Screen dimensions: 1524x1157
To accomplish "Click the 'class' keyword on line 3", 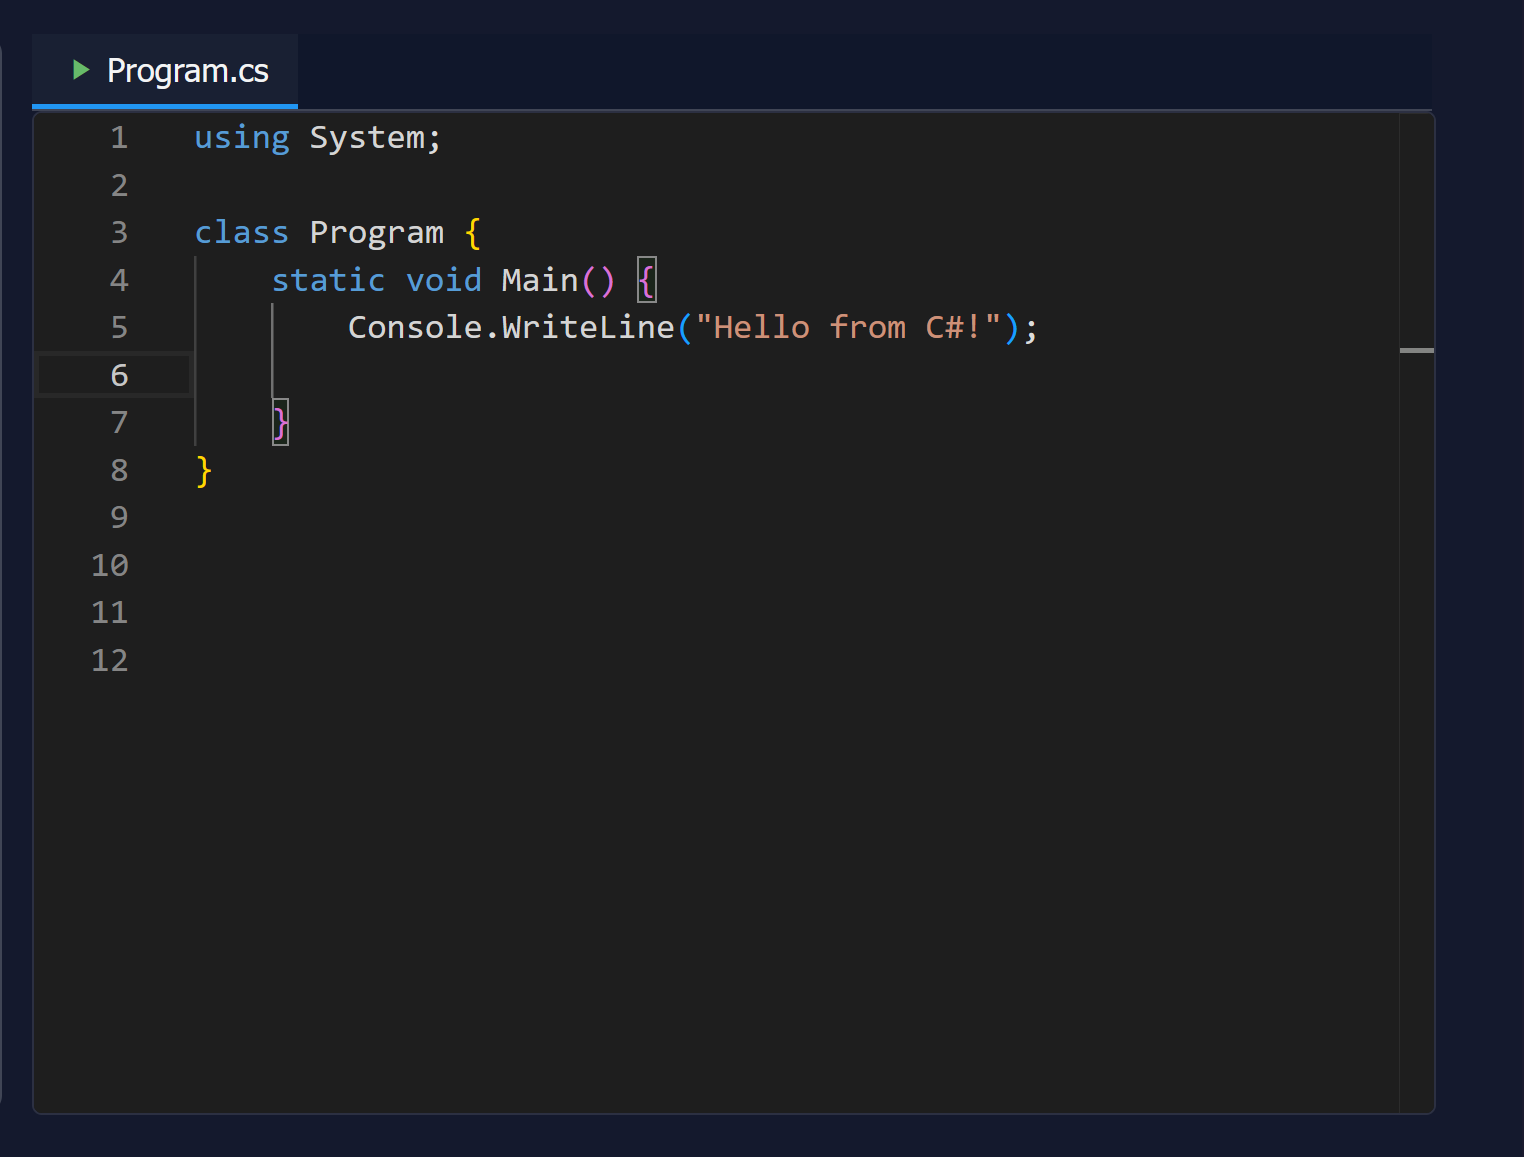I will [x=241, y=233].
